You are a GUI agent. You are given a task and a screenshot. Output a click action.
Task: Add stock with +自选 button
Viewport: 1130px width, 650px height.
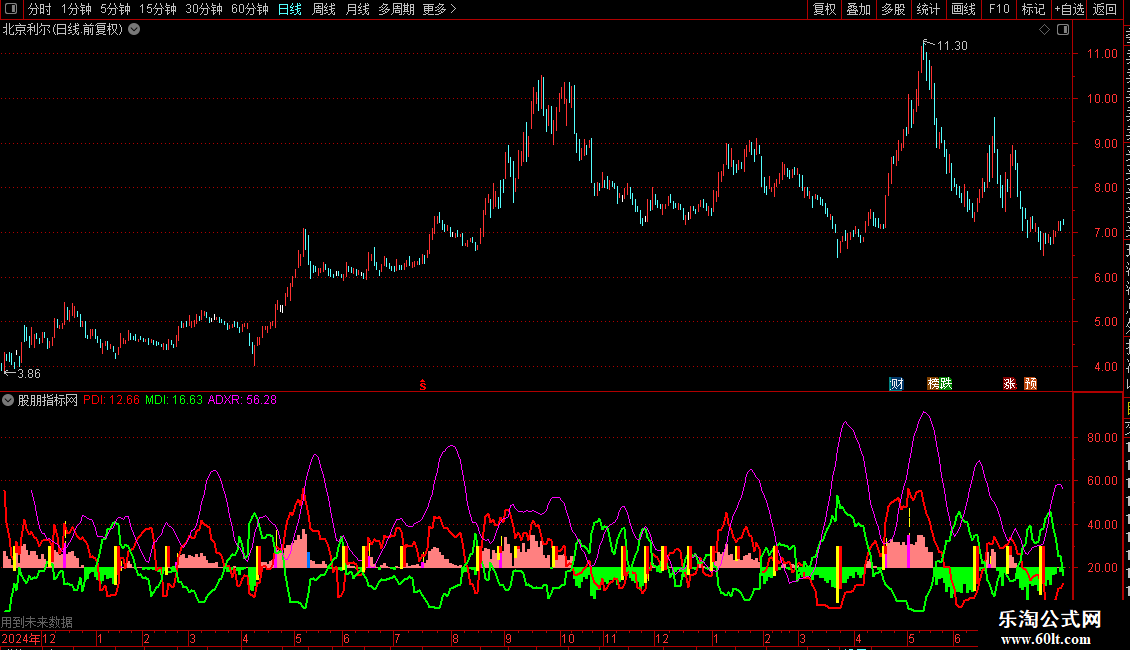point(1069,9)
